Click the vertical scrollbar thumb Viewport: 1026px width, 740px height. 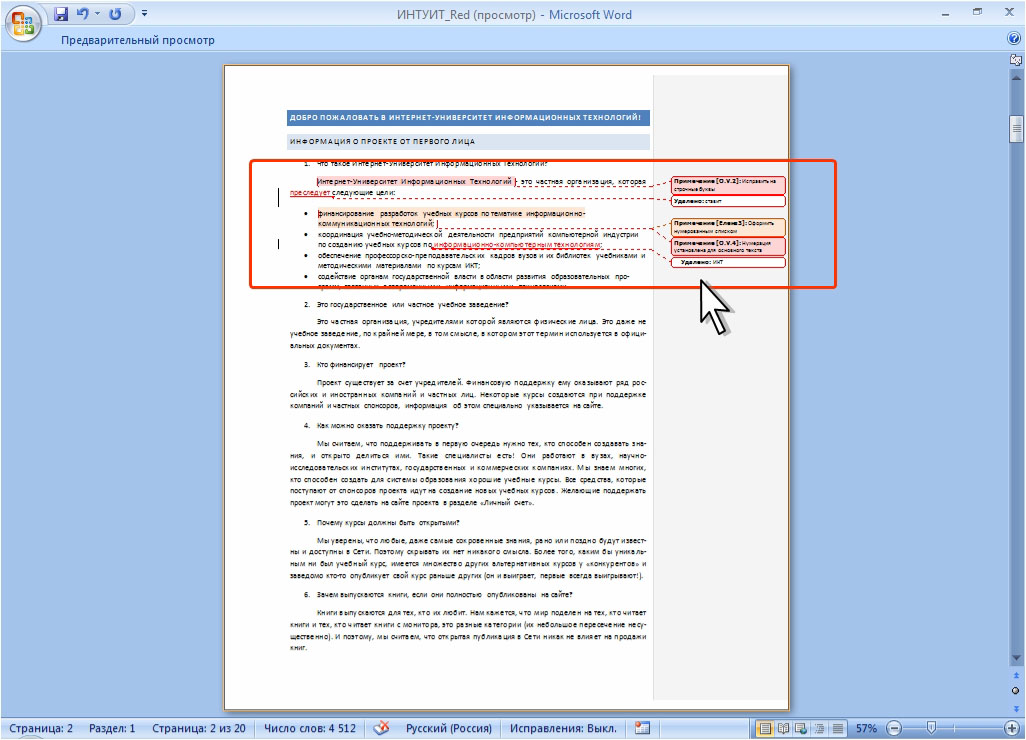tap(1016, 129)
